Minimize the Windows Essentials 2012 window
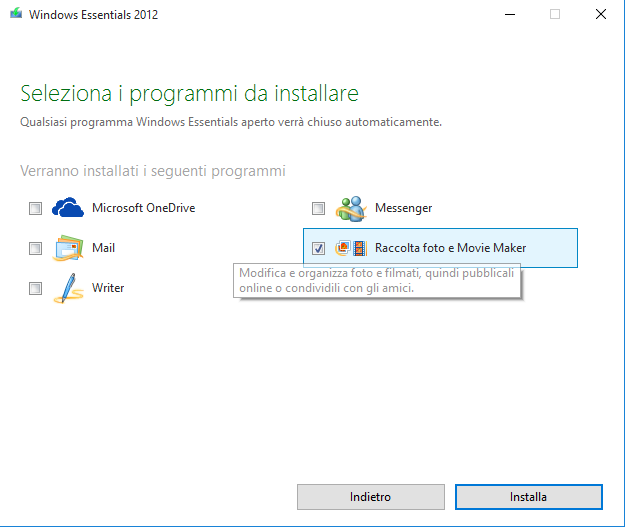 pos(510,14)
